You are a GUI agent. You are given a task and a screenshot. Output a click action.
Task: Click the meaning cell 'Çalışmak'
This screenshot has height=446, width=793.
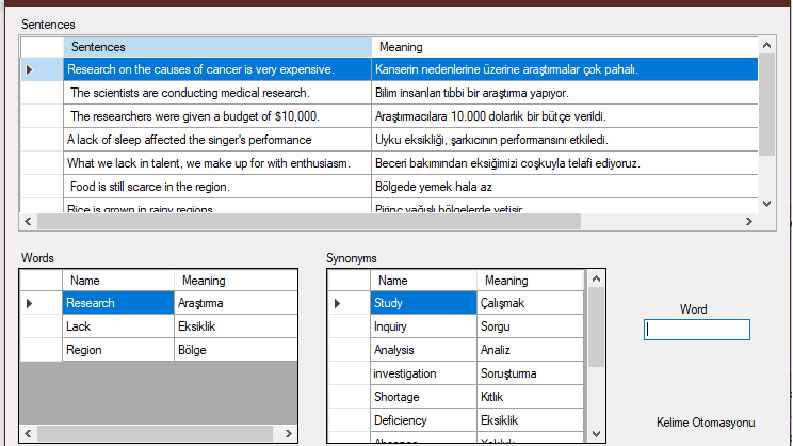(x=531, y=303)
